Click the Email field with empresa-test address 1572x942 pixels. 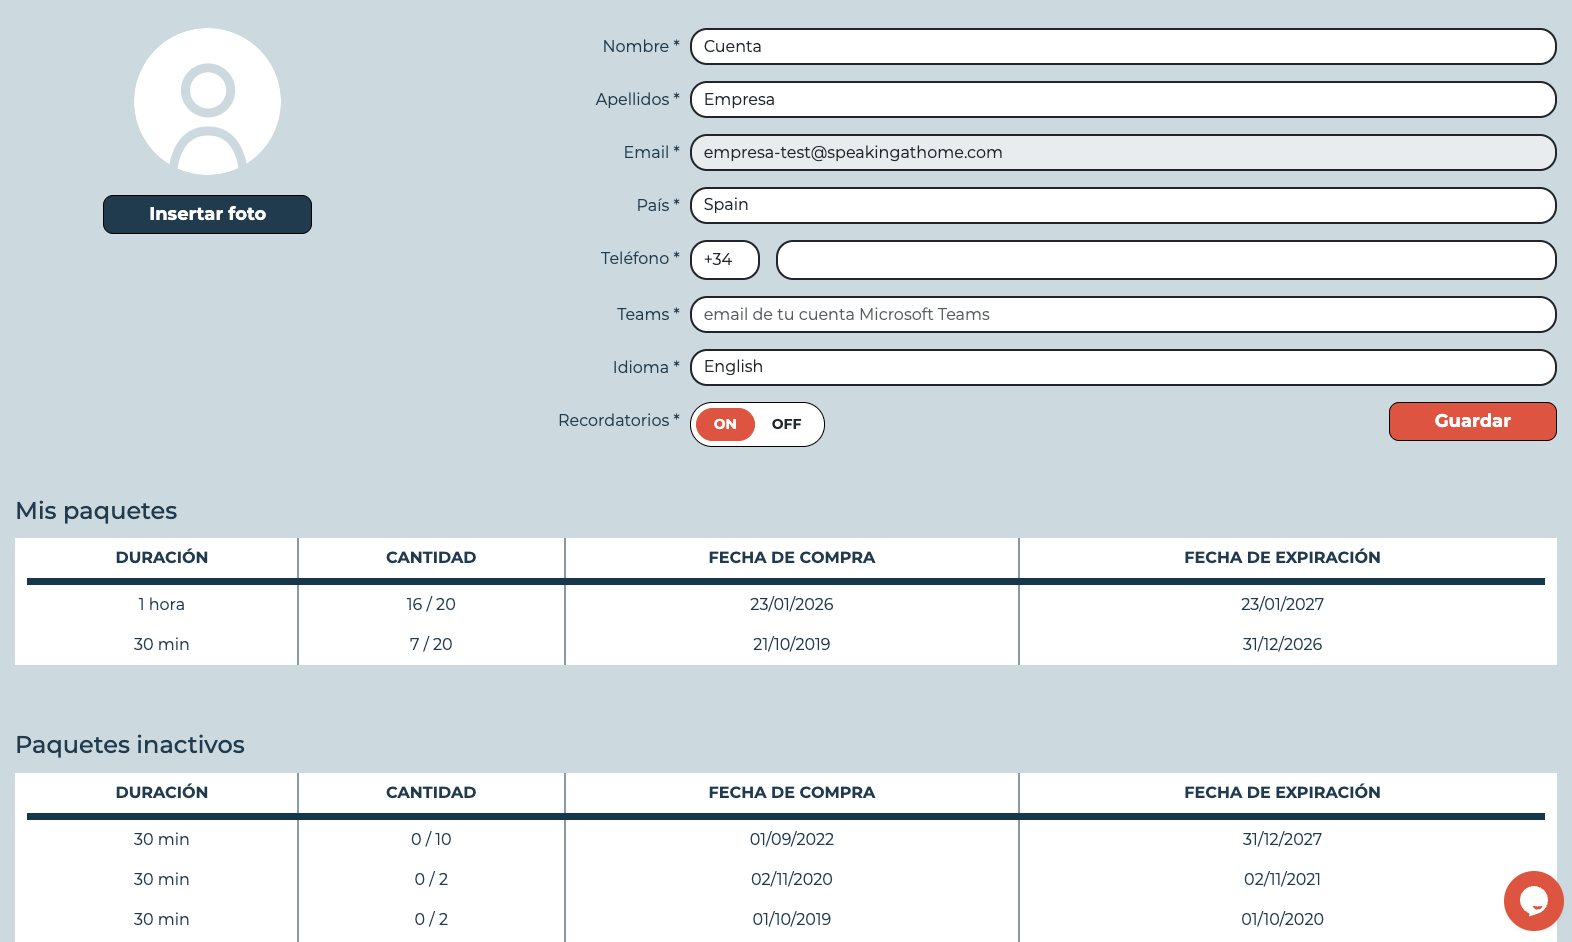pos(1123,153)
